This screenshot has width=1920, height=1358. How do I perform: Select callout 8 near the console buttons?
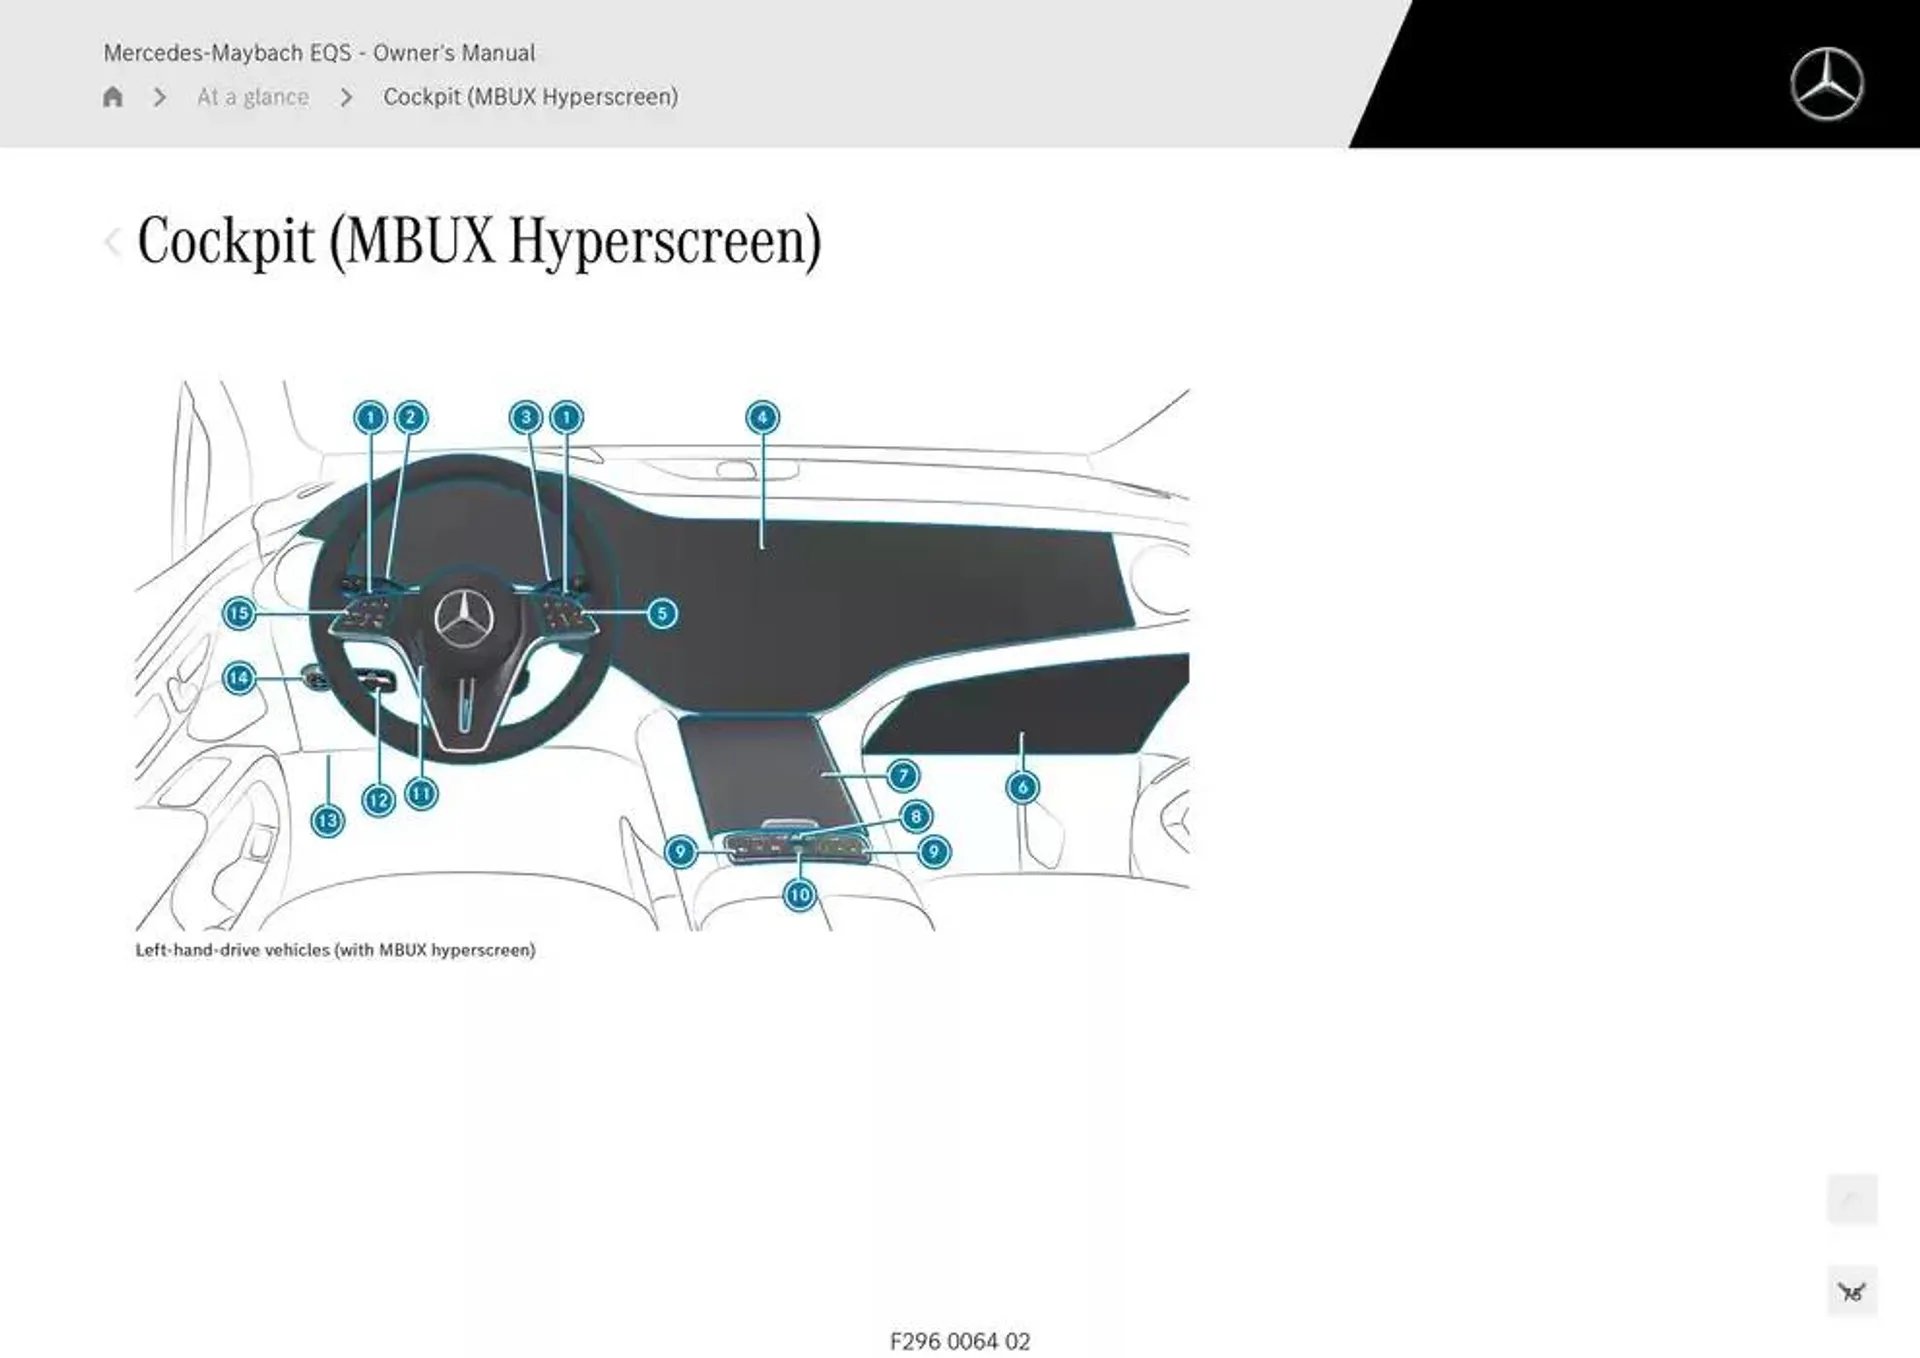(x=916, y=816)
